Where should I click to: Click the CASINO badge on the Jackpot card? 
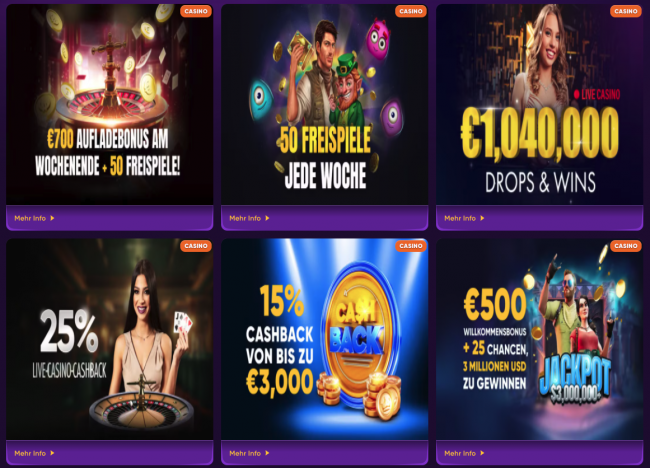point(626,246)
